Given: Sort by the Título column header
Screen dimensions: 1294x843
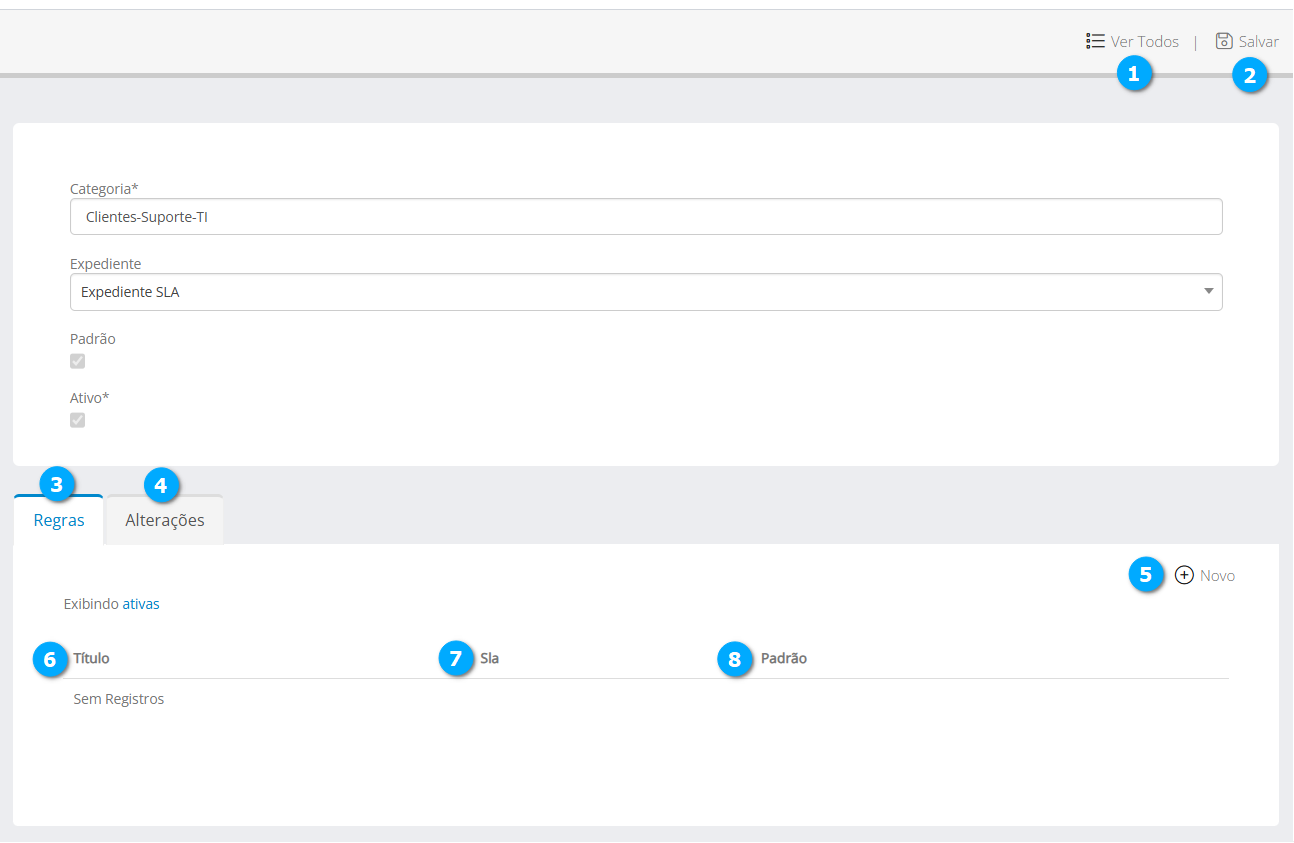Looking at the screenshot, I should point(92,658).
